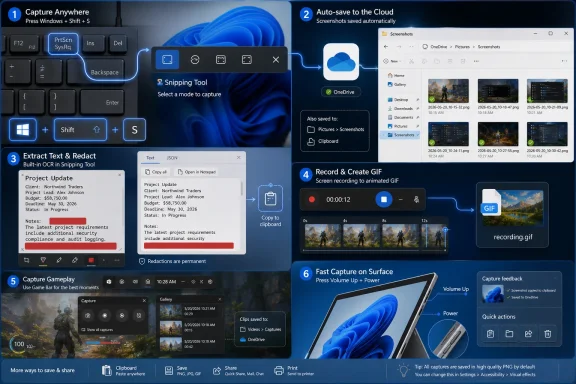Click the Copy all button
Screen dimensions: 576x384
pos(156,172)
